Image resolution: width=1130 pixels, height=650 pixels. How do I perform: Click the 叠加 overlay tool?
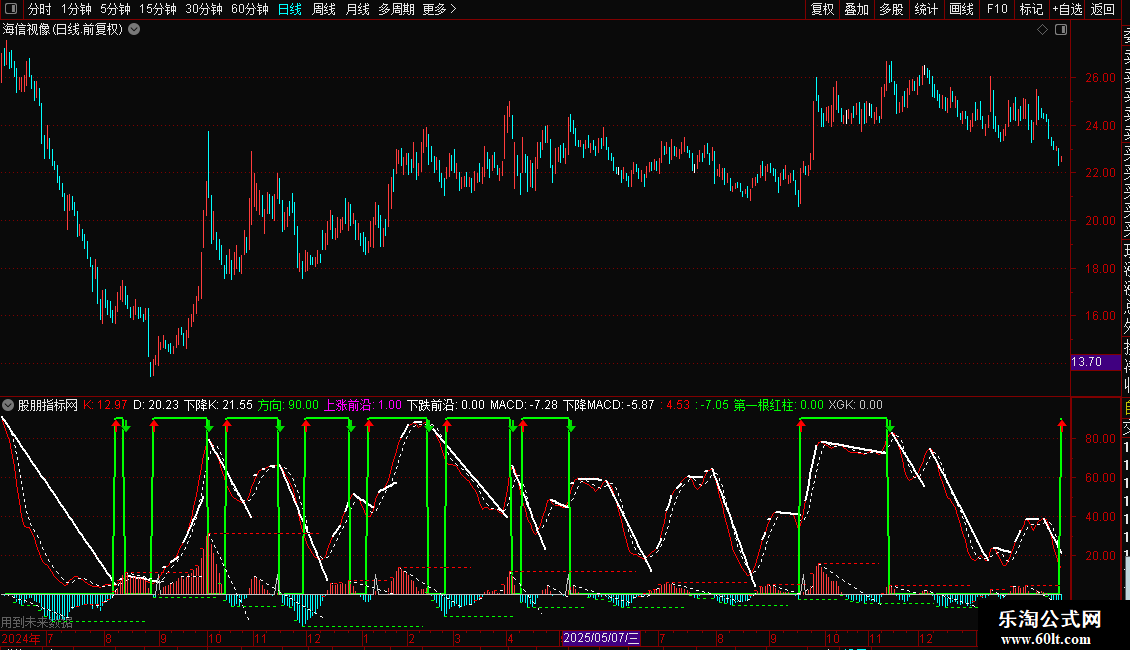coord(856,9)
